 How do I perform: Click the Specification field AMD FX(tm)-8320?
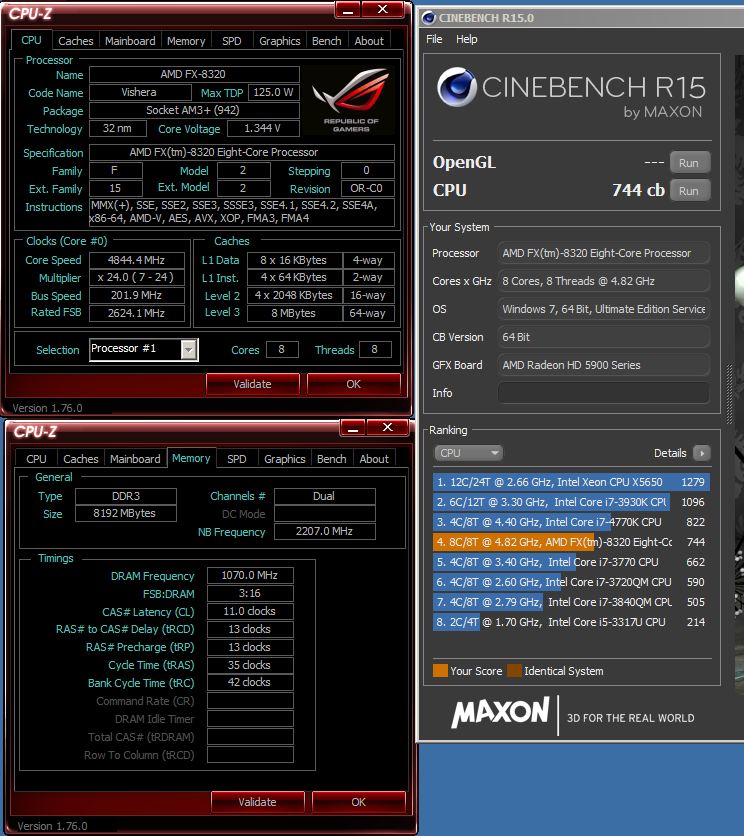242,152
